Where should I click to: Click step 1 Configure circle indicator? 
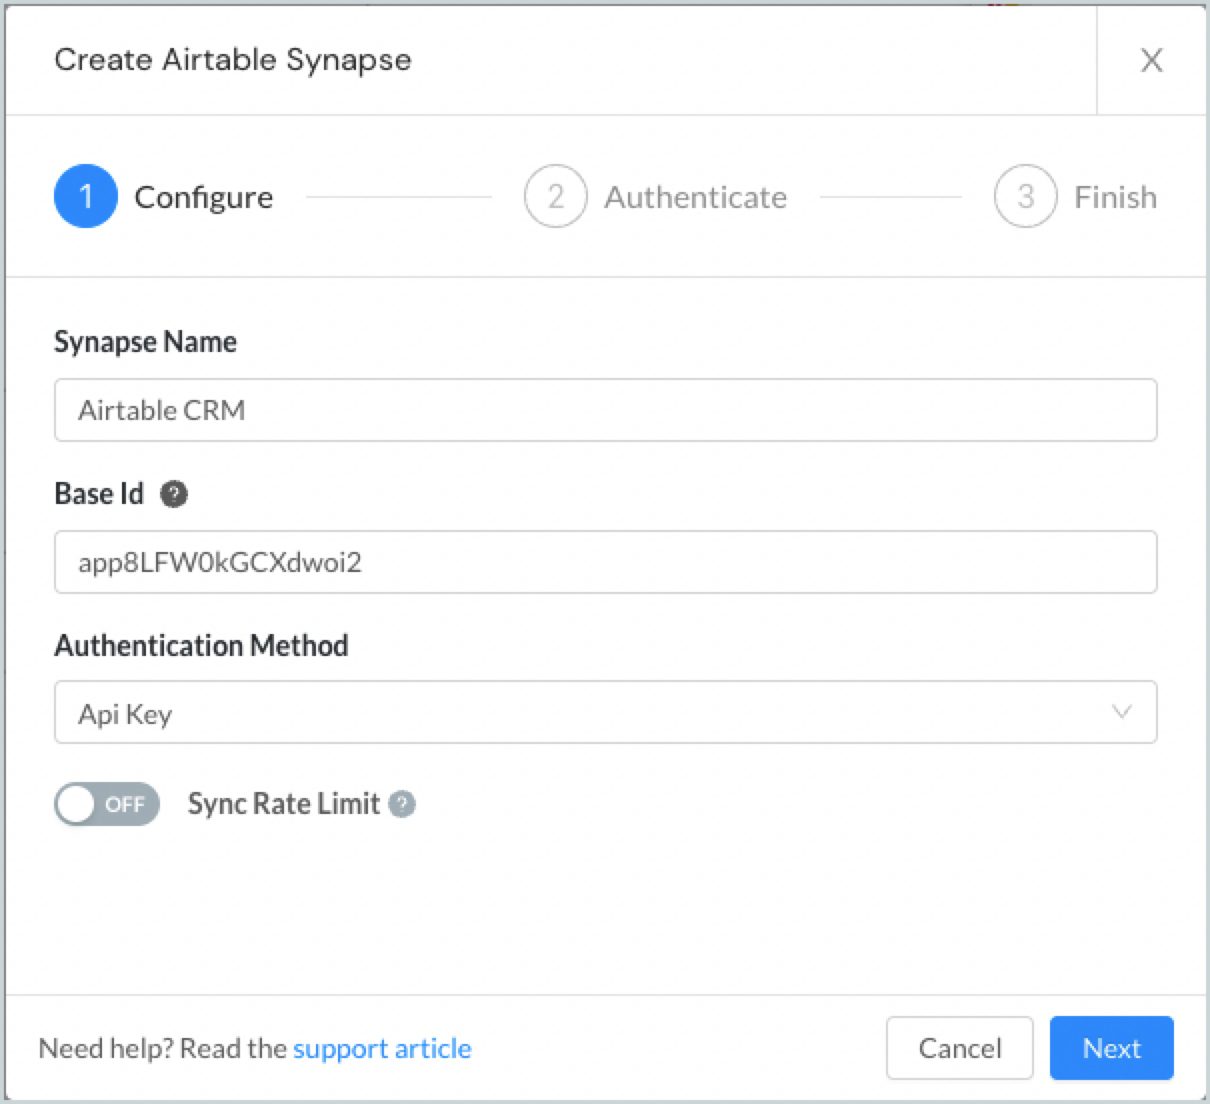[x=85, y=196]
